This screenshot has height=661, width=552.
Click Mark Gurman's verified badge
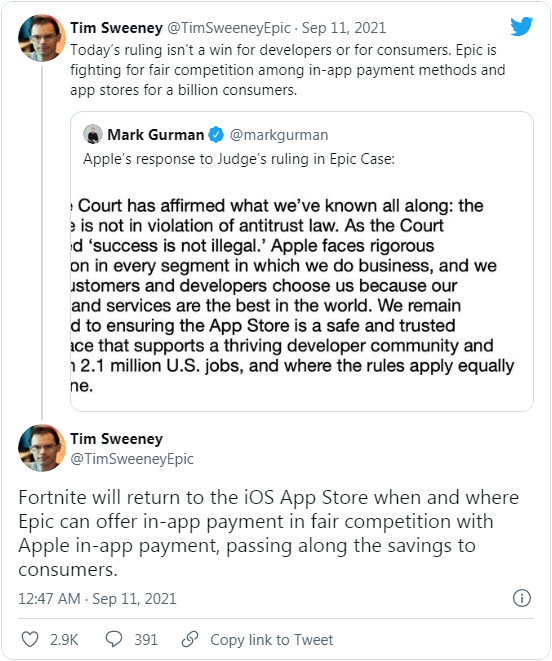[x=216, y=134]
